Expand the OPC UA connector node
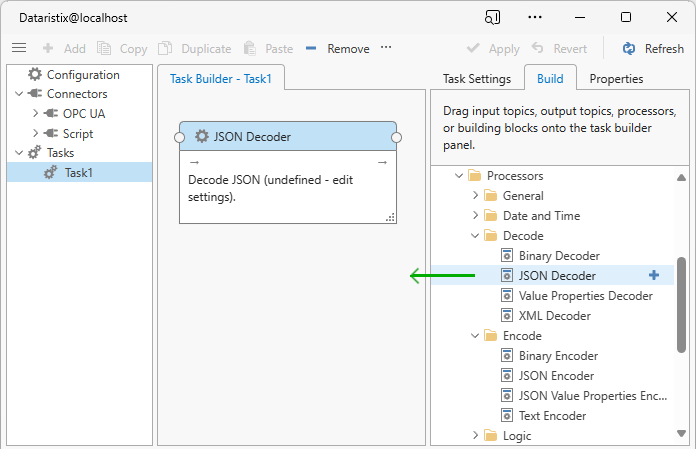Screen dimensions: 696x449 (36, 114)
